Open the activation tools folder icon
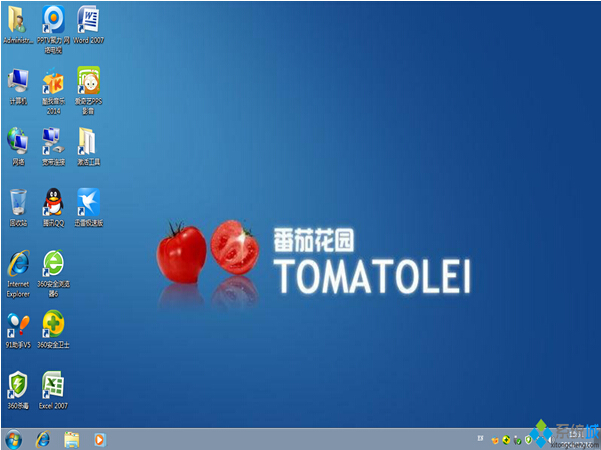The image size is (601, 450). [88, 141]
